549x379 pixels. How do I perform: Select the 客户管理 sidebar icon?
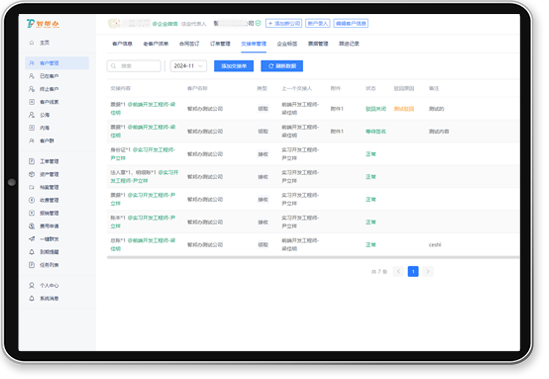tap(32, 63)
